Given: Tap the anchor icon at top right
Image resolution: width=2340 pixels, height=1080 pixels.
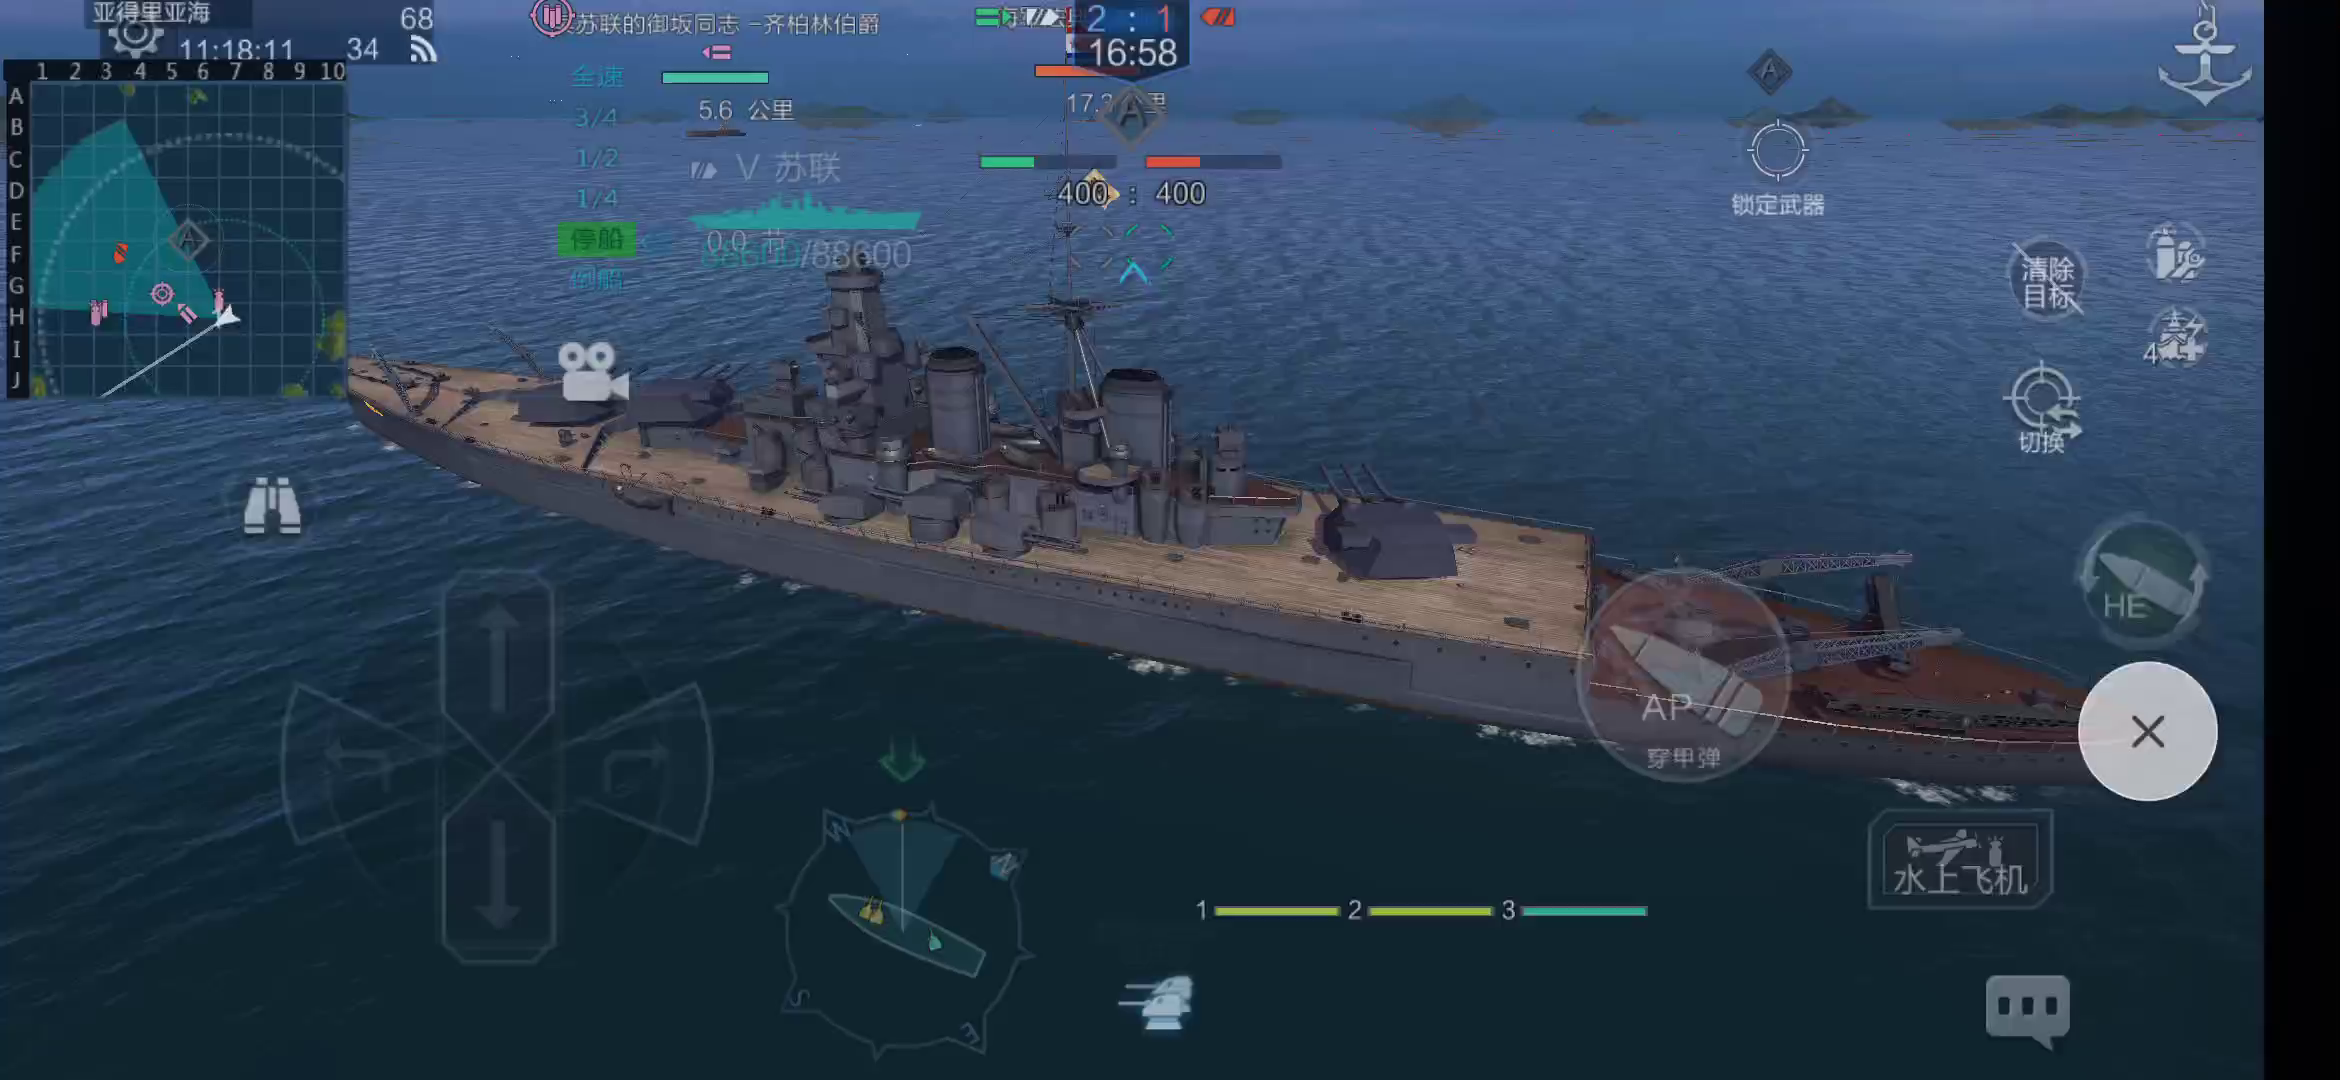Looking at the screenshot, I should (x=2204, y=55).
